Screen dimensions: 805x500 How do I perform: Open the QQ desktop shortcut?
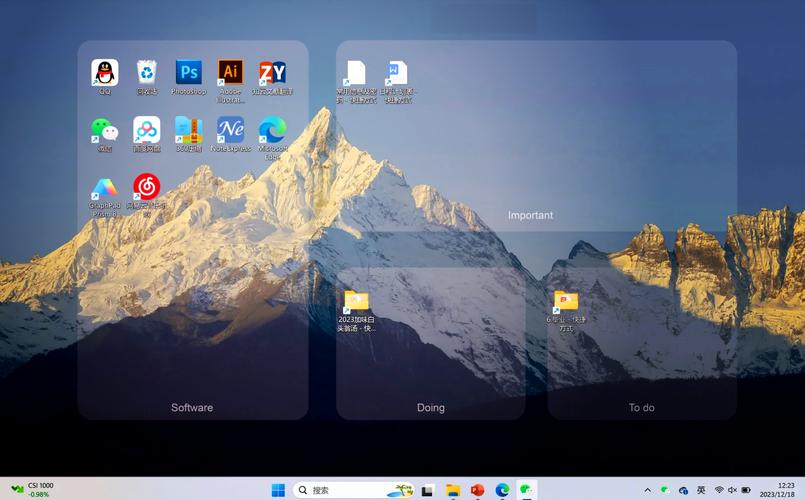105,73
